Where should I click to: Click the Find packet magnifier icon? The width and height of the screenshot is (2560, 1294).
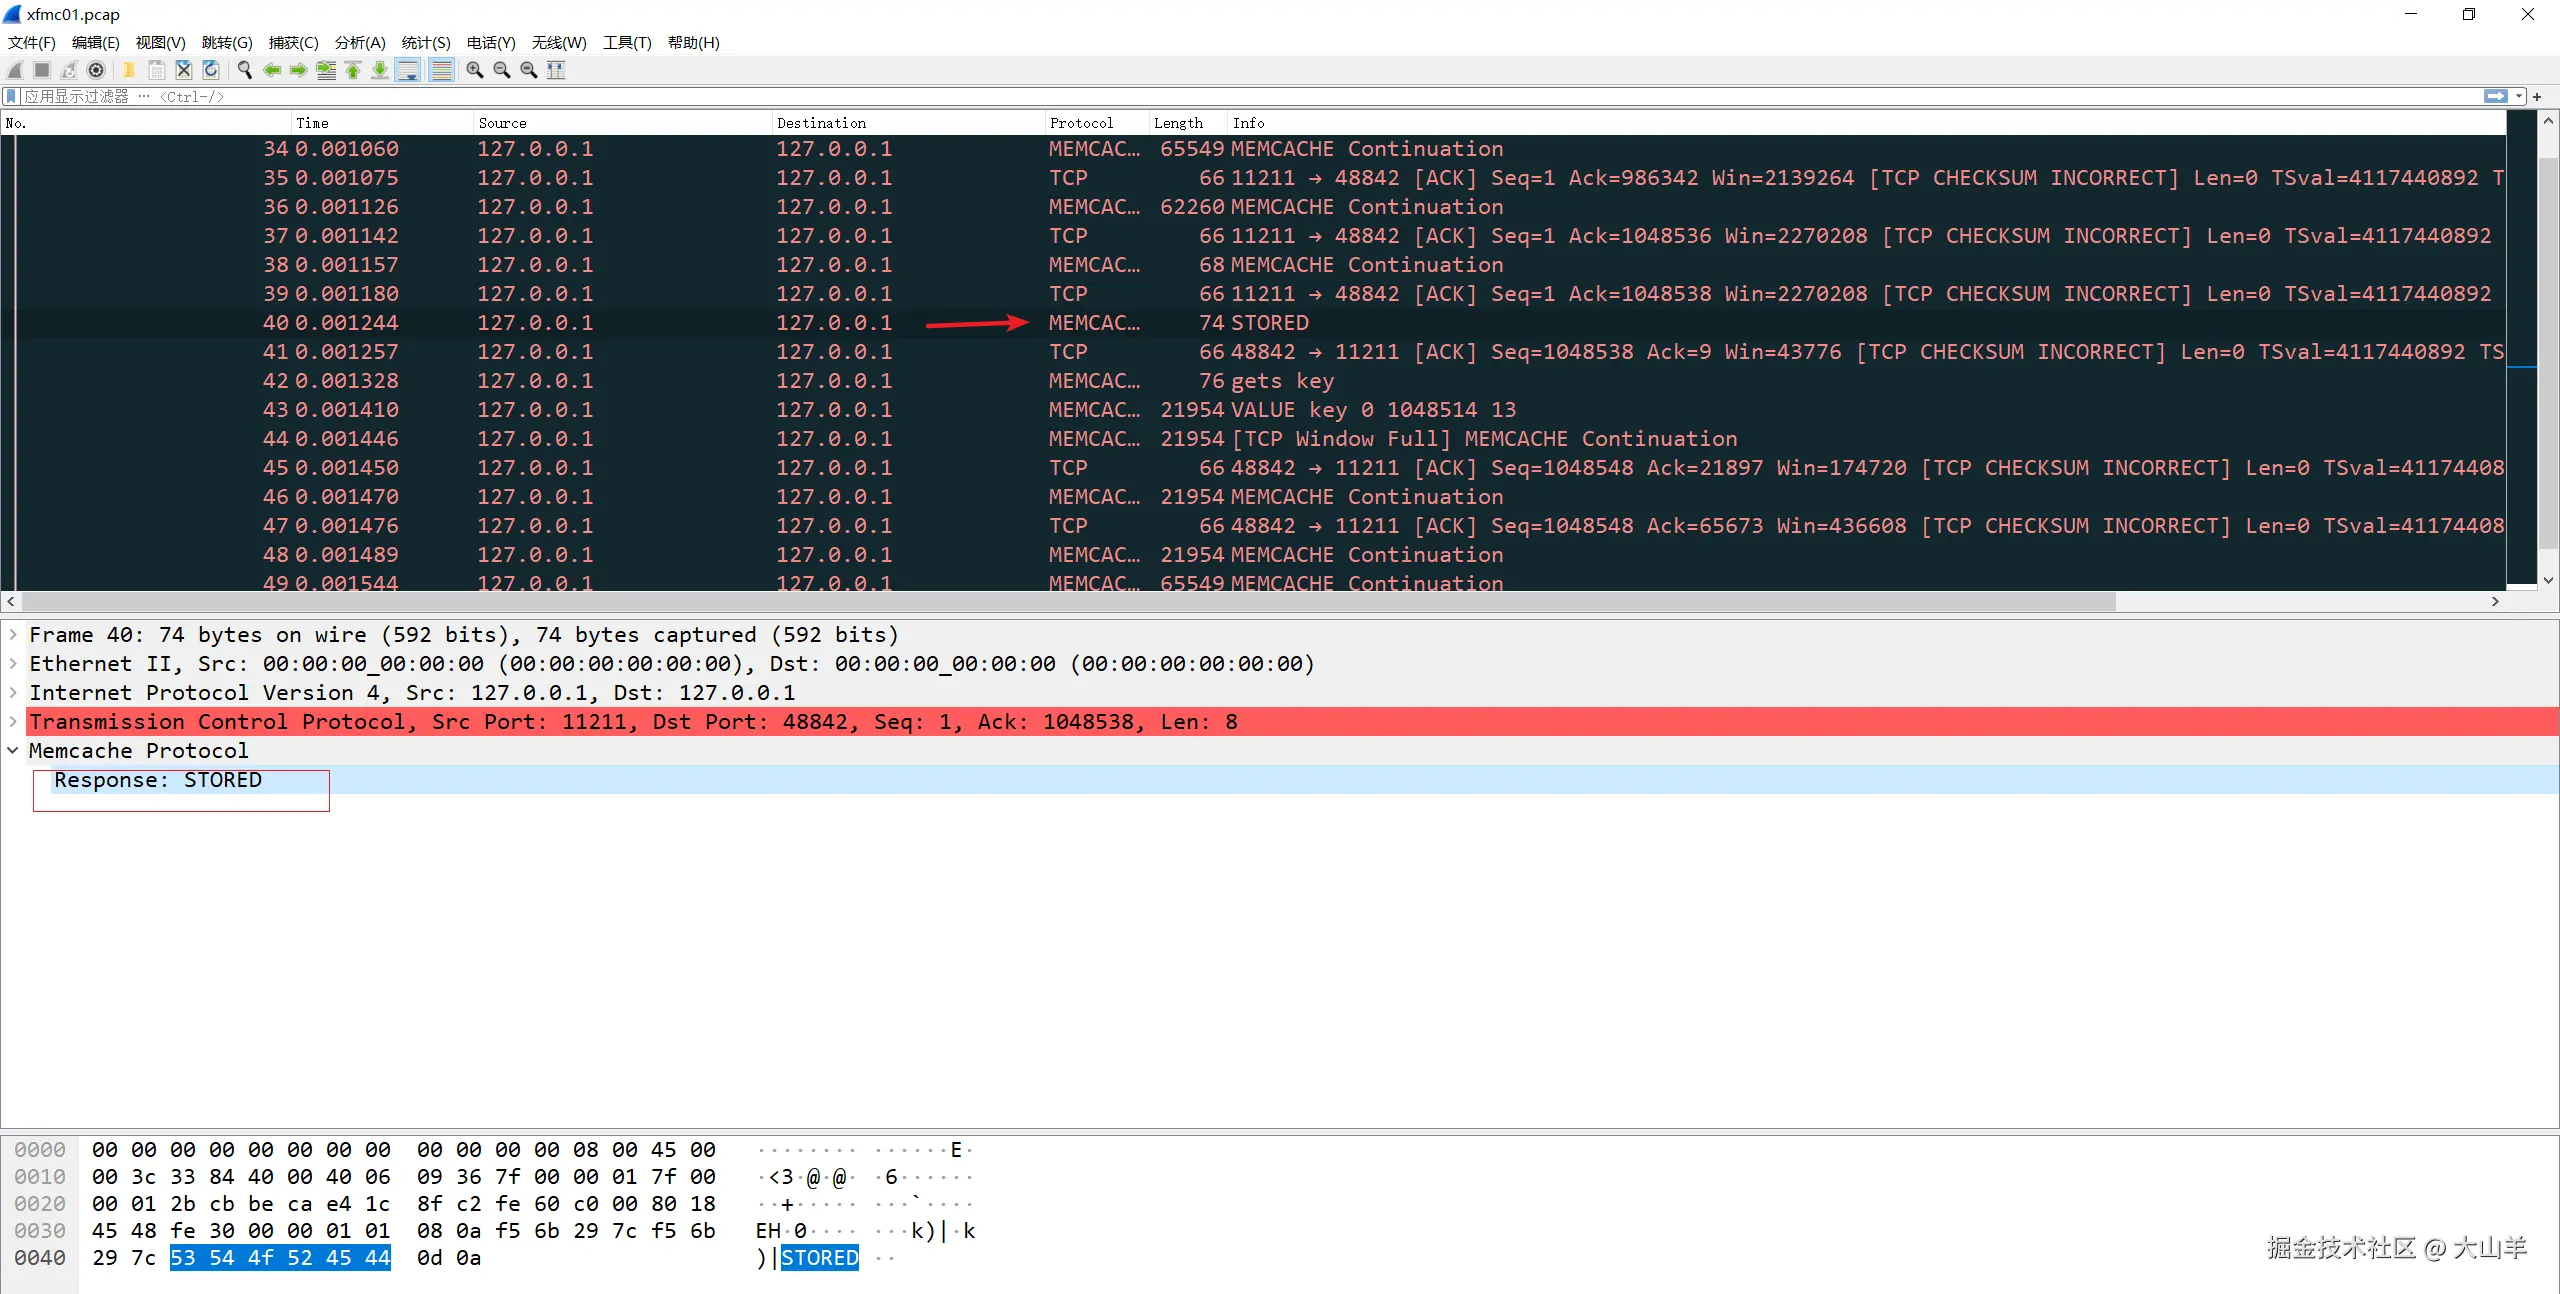tap(244, 70)
